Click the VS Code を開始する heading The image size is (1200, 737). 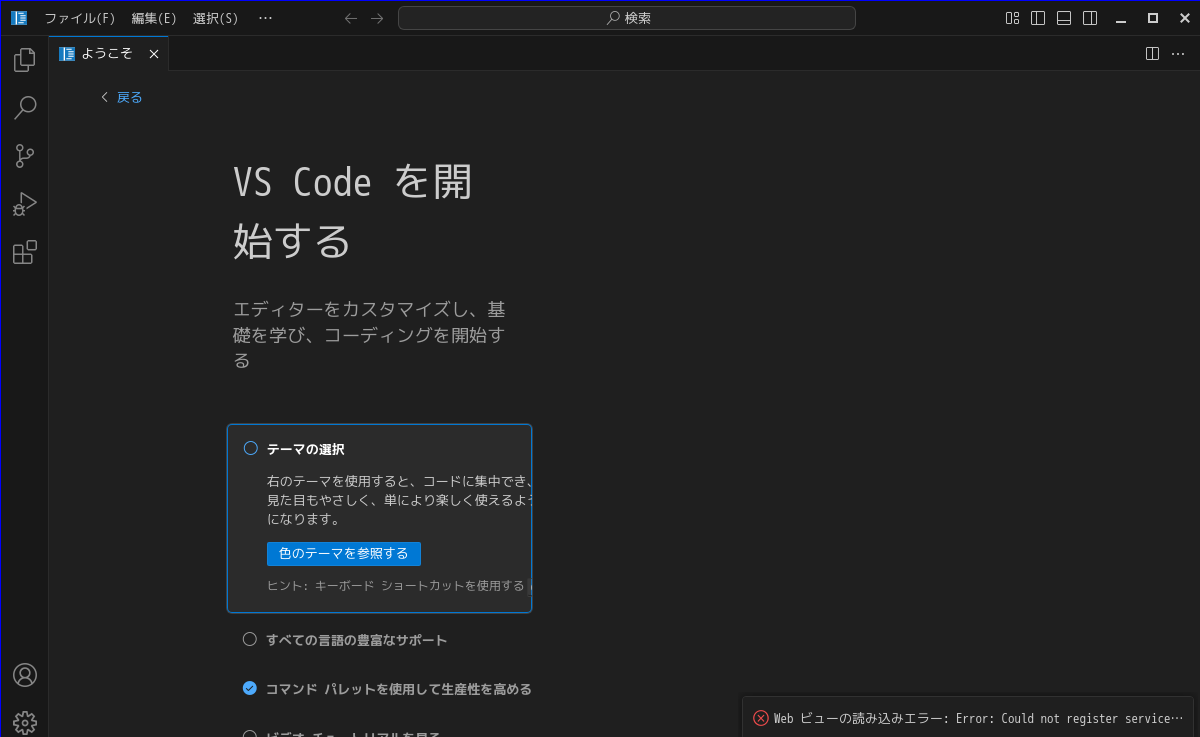[x=353, y=212]
